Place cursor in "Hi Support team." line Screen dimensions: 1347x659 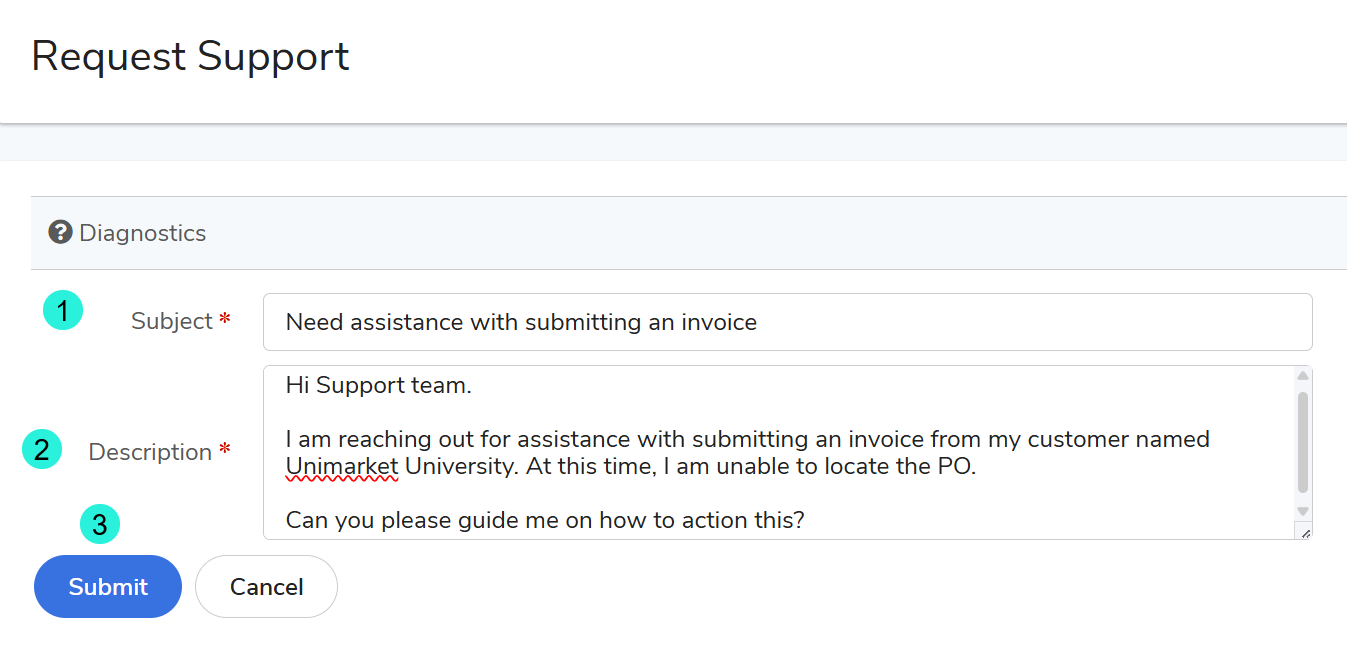tap(378, 385)
